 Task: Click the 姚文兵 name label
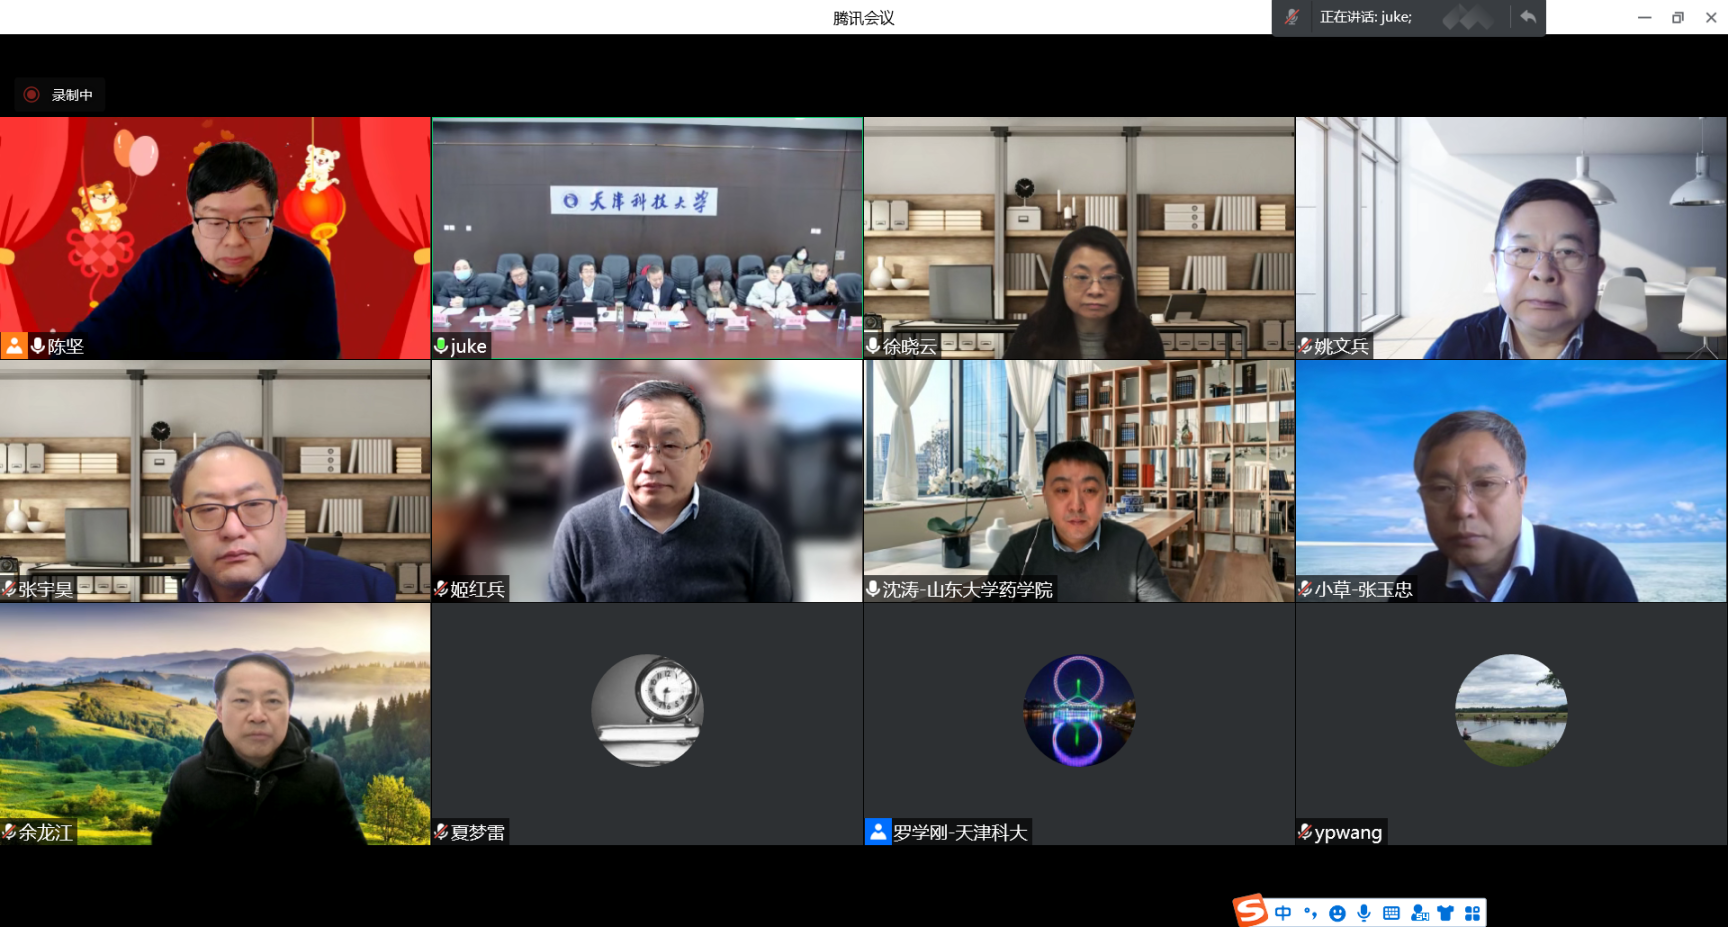[x=1341, y=346]
